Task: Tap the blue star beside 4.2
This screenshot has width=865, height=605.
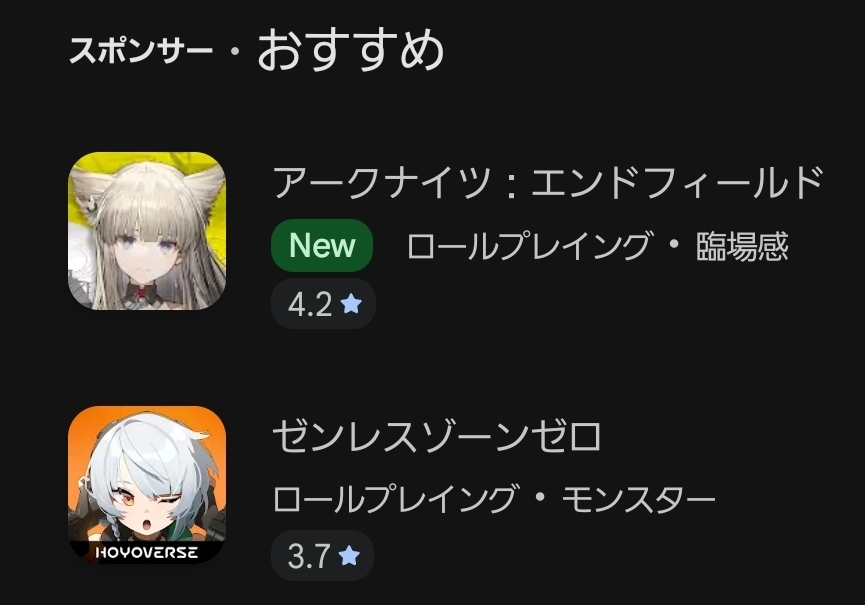Action: tap(351, 303)
